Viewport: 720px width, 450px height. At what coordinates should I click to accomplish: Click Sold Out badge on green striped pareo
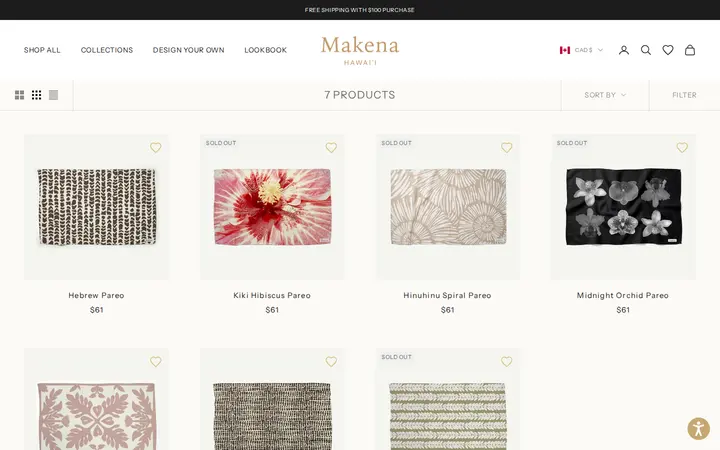[396, 357]
